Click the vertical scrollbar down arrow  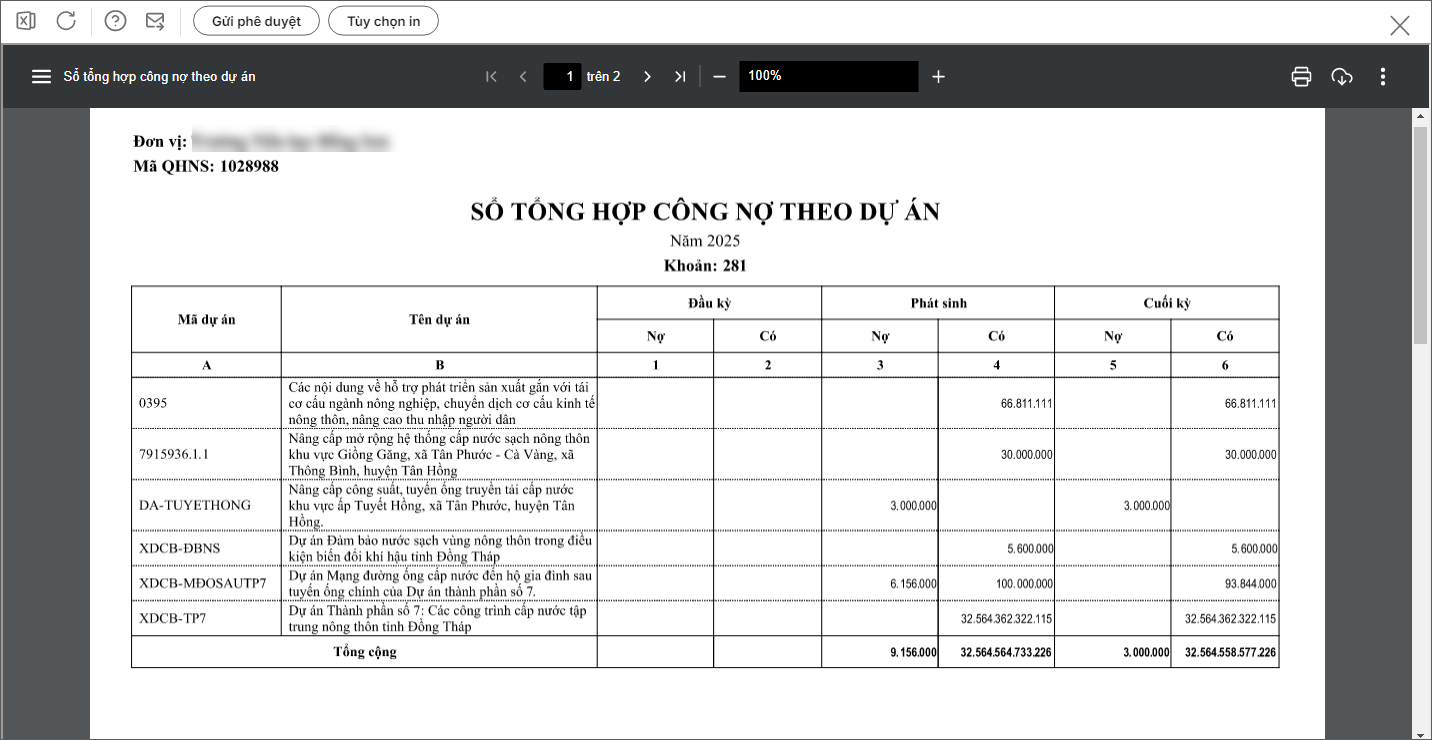coord(1420,733)
